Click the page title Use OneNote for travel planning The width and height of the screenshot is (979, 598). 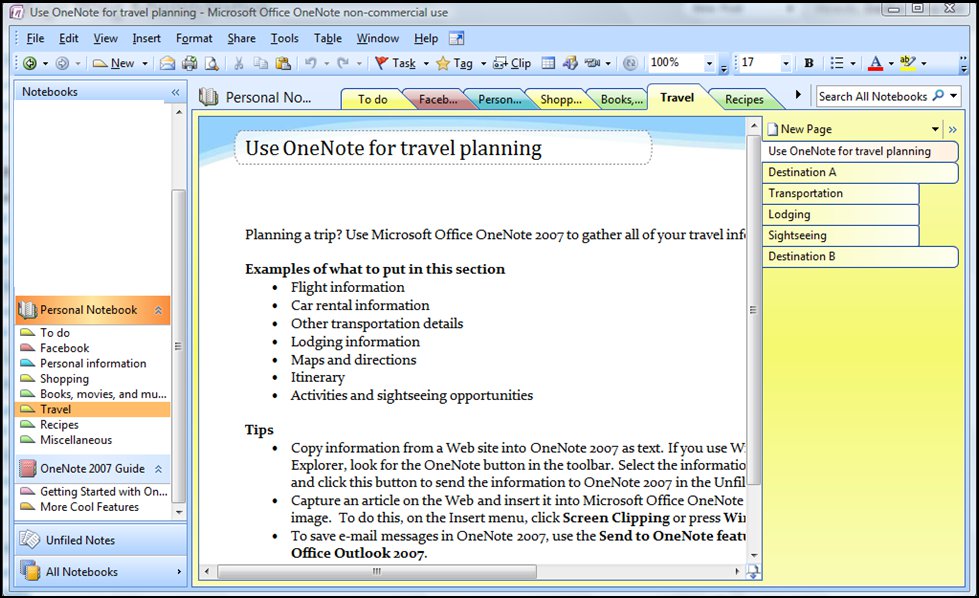(393, 149)
